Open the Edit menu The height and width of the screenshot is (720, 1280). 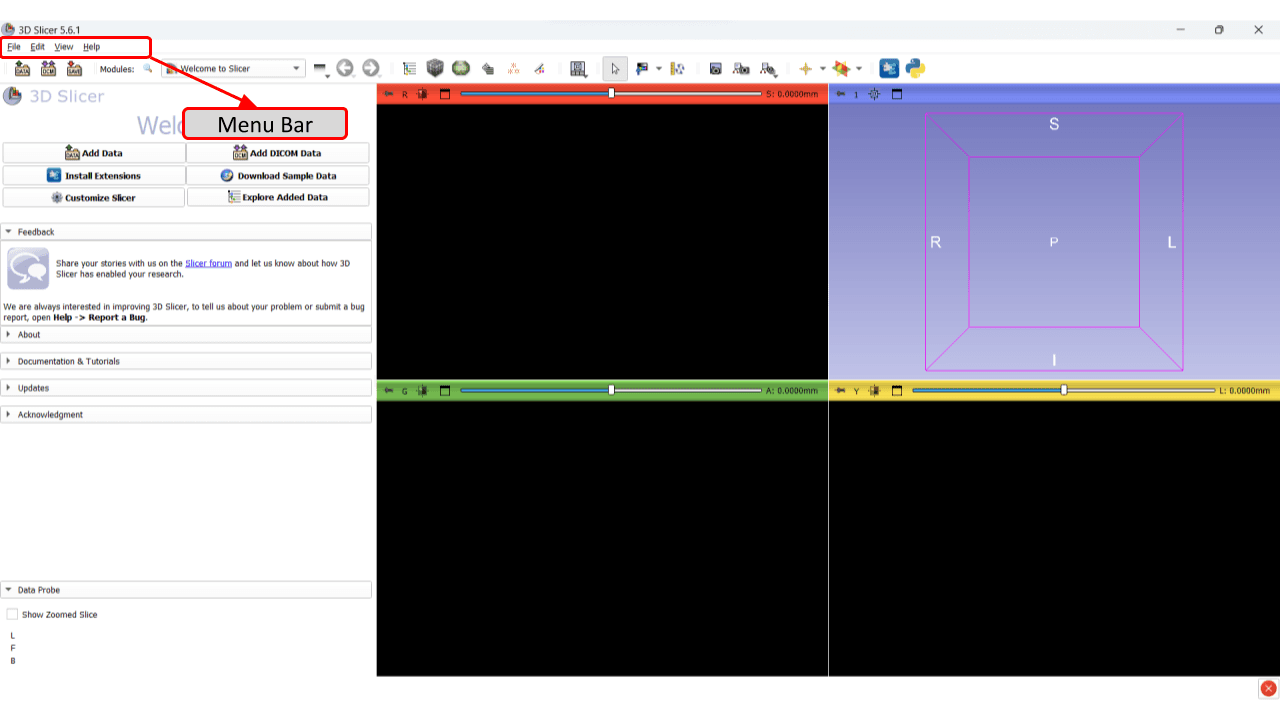click(x=38, y=47)
